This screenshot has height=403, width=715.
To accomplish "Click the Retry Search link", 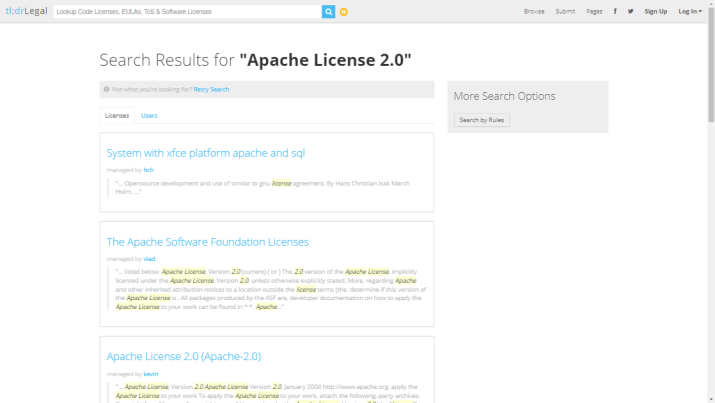I will pyautogui.click(x=211, y=89).
